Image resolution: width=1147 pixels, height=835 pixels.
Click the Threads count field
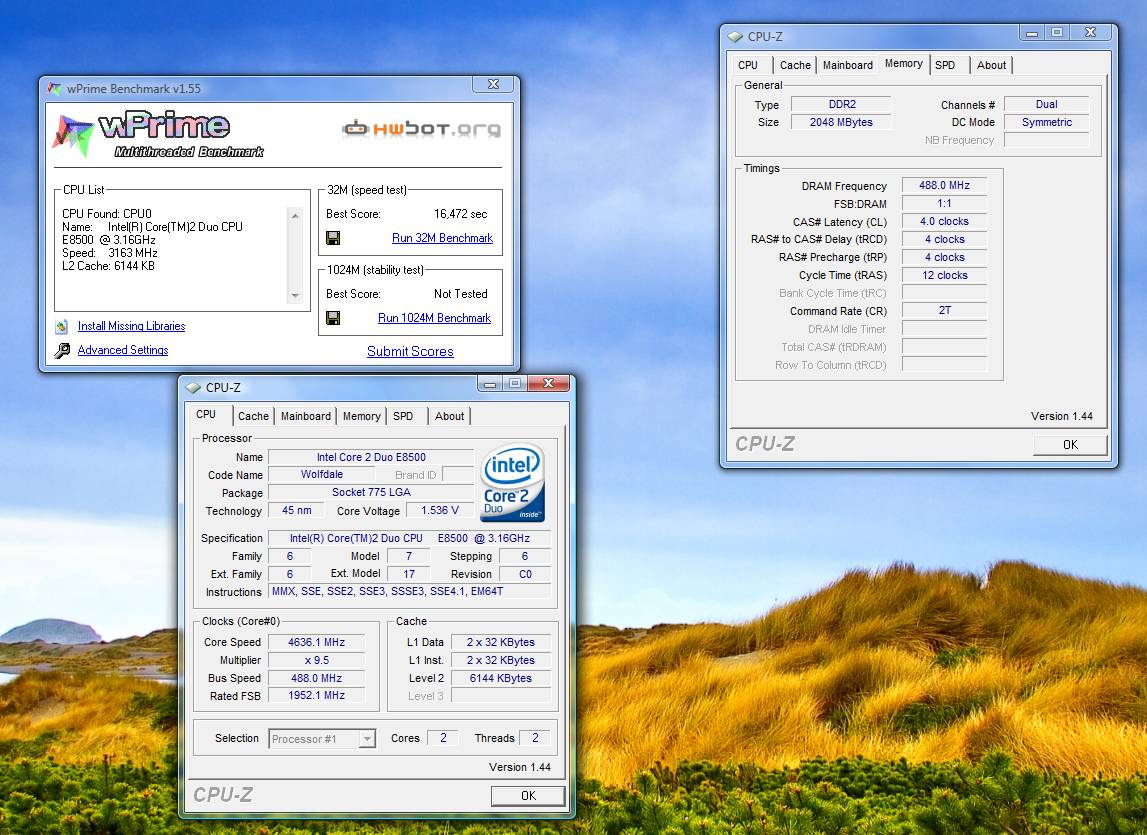click(x=535, y=738)
